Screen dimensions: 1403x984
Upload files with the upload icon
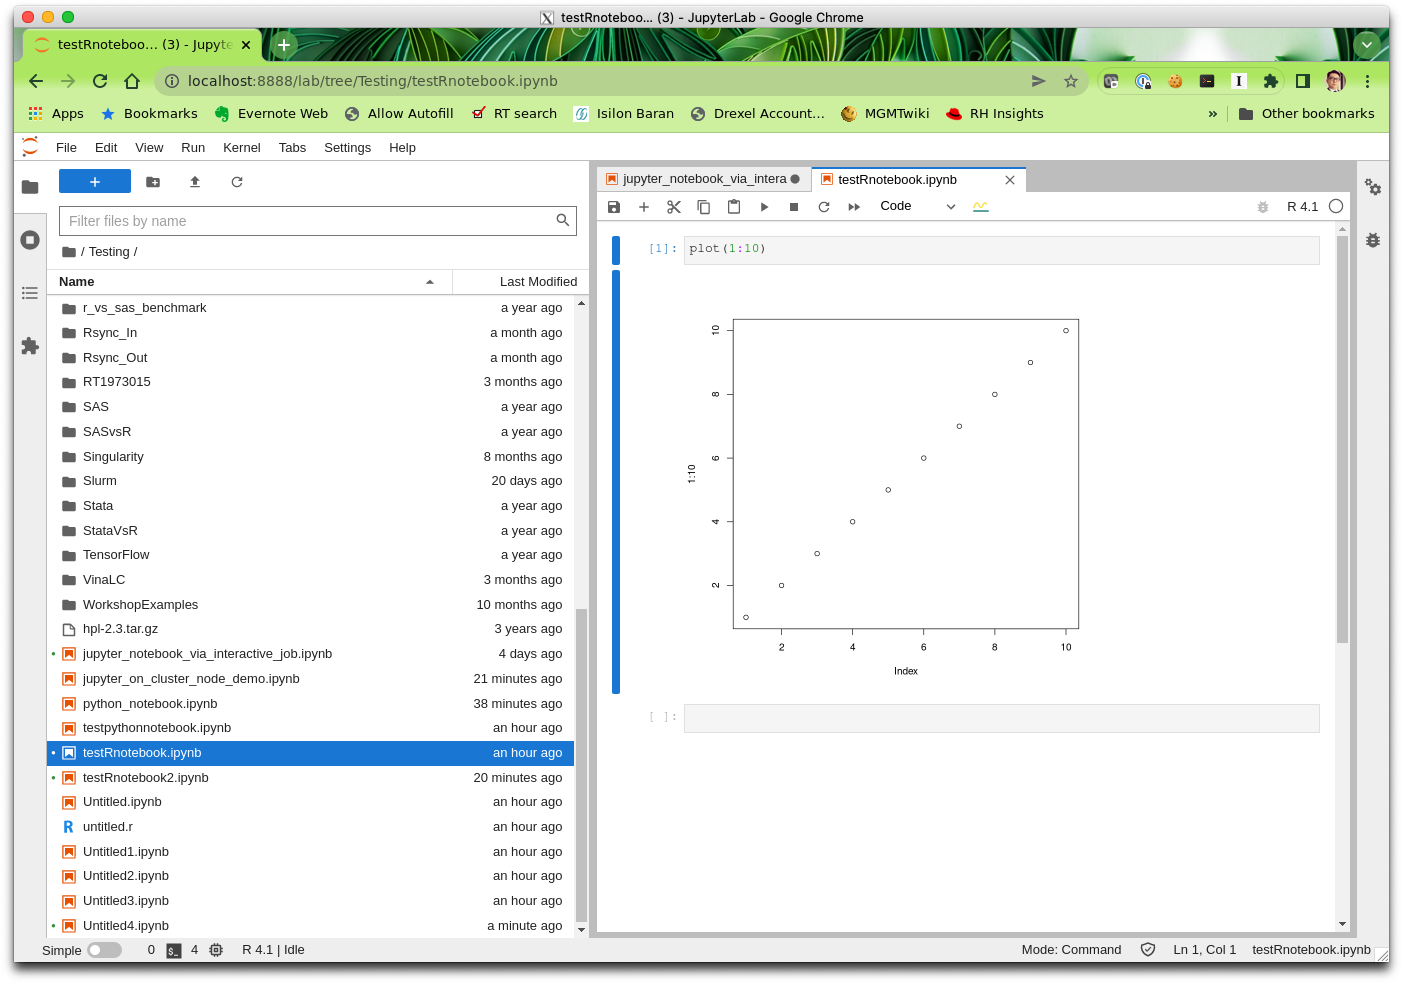195,182
